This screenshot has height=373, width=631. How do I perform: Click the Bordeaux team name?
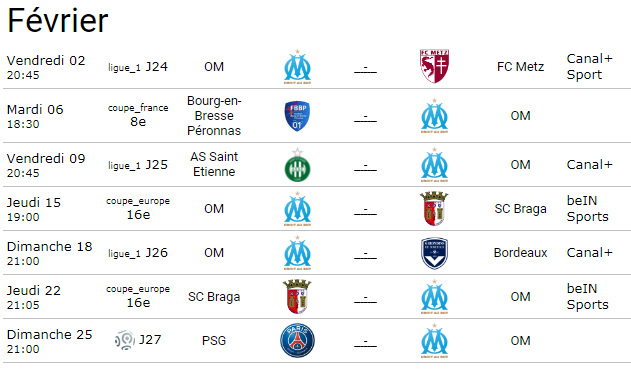tap(520, 253)
